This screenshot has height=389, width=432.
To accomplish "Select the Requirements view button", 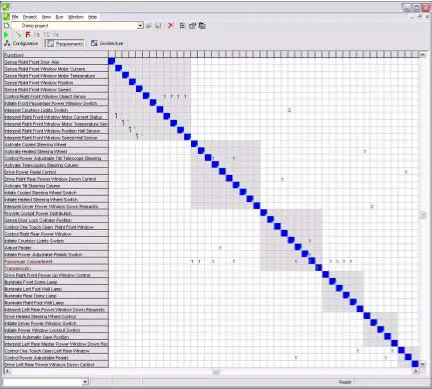I will tap(64, 43).
